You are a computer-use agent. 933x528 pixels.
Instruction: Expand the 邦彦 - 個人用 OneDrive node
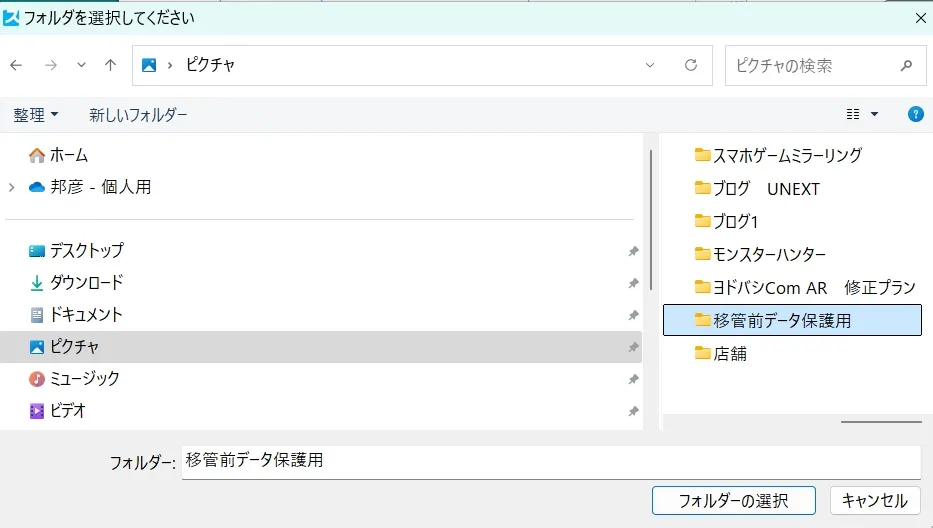[12, 187]
